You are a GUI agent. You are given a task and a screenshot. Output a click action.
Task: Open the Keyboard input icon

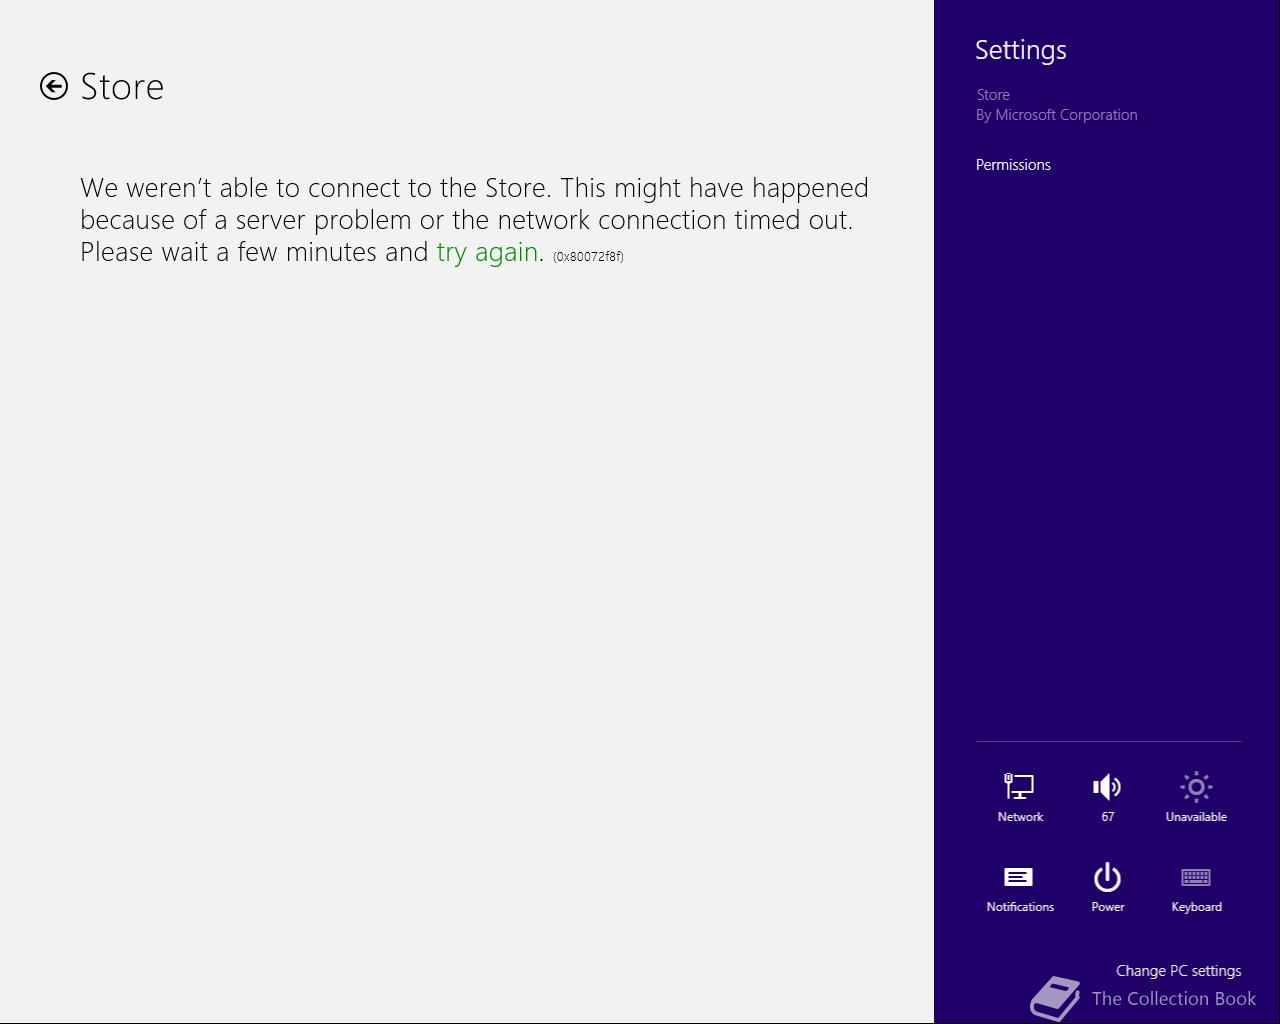[1196, 887]
